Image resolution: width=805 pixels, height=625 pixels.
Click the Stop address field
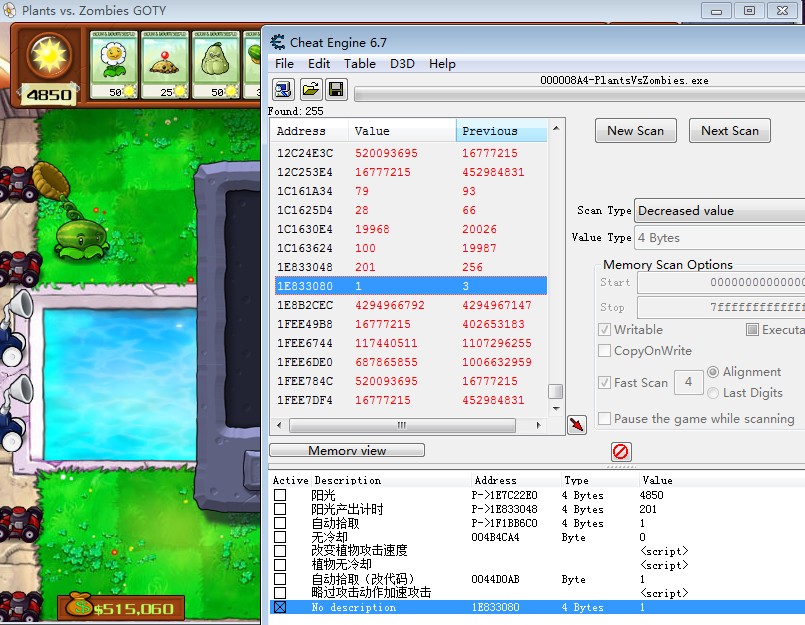[x=721, y=308]
